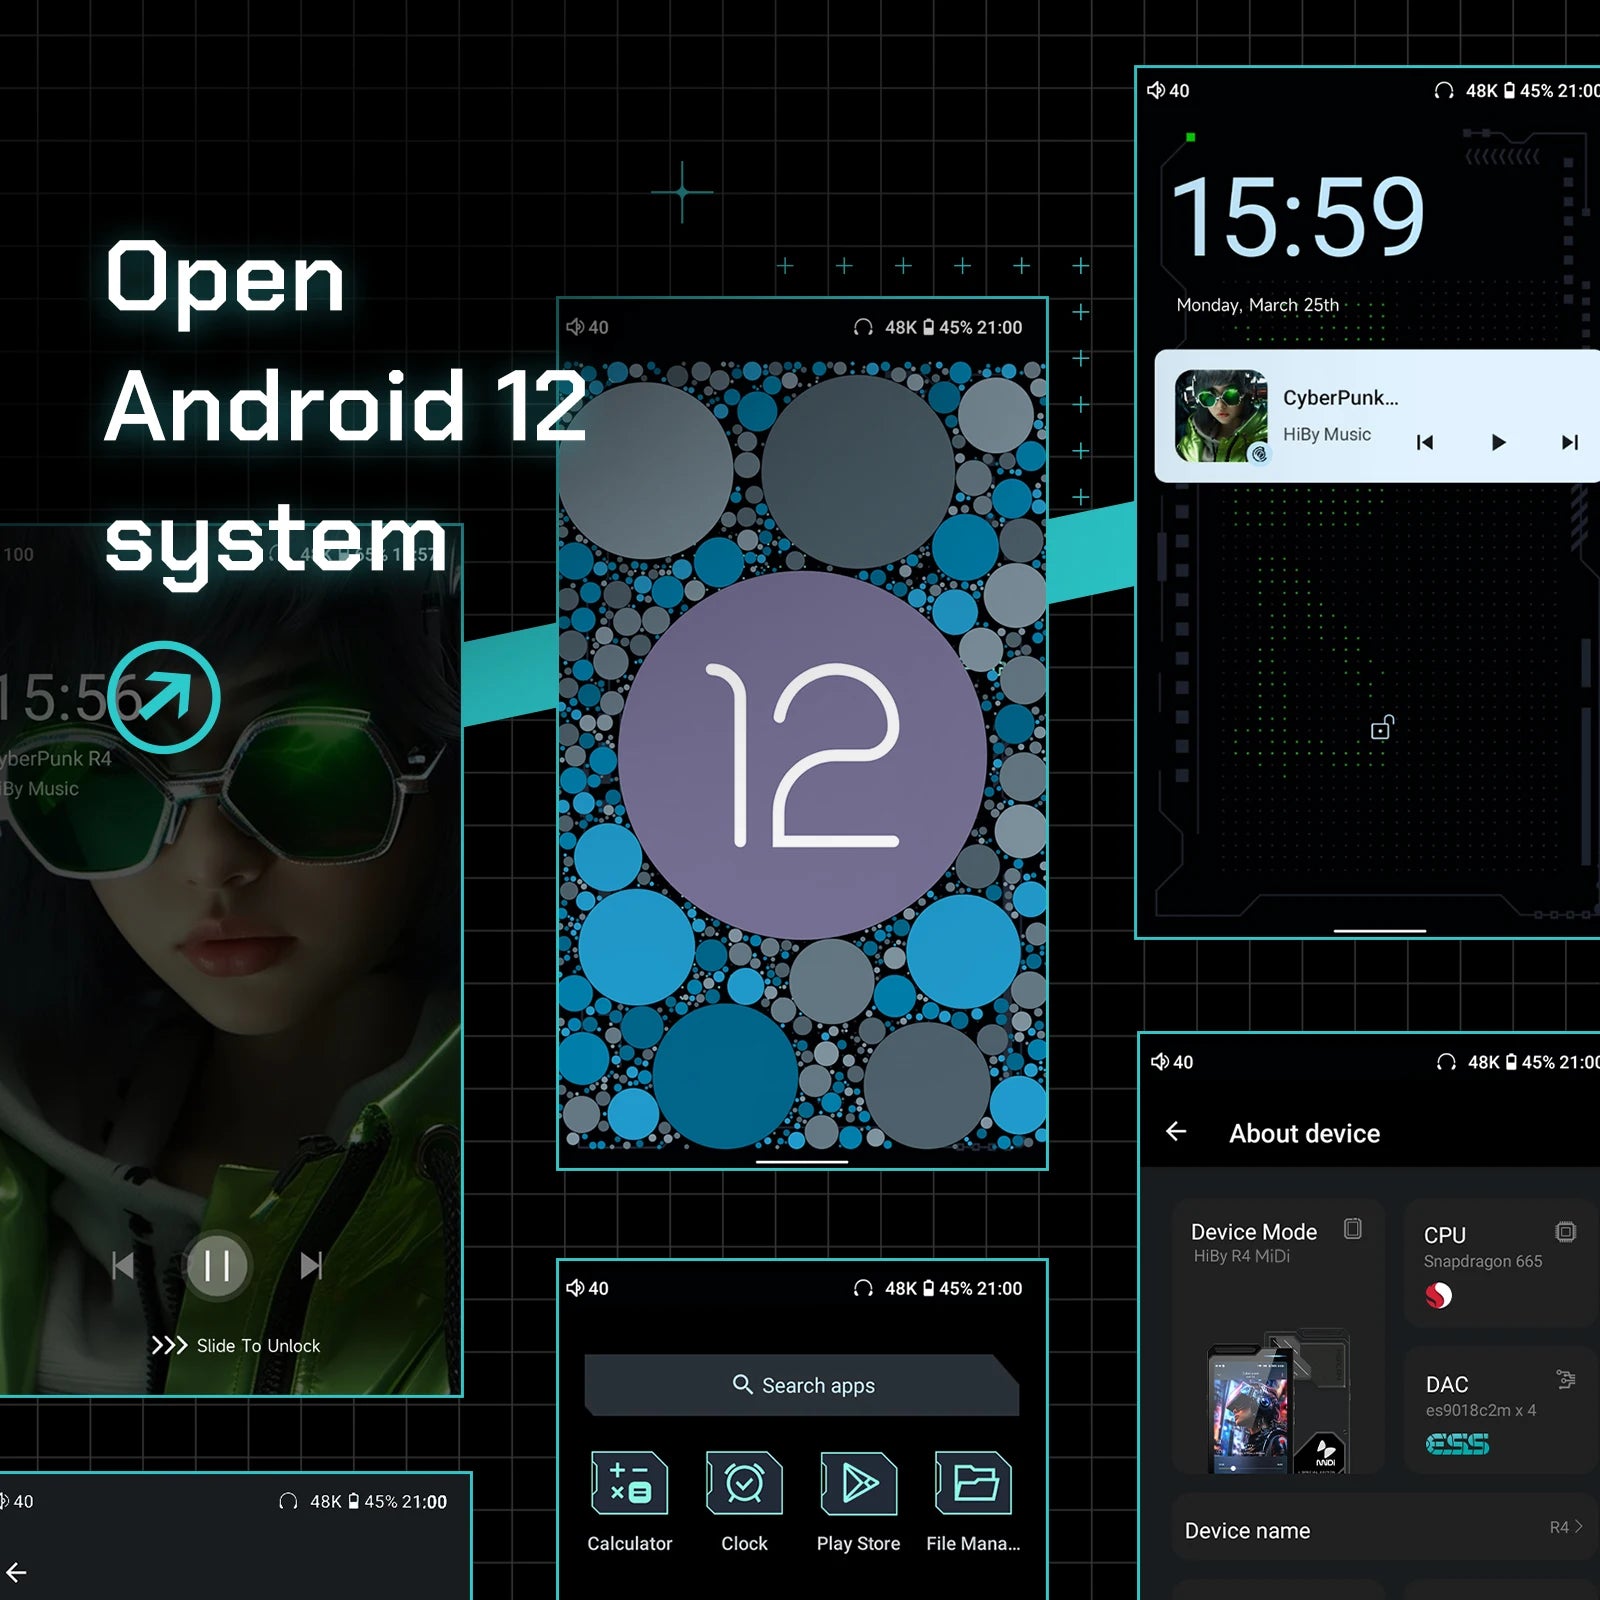The width and height of the screenshot is (1600, 1600).
Task: Go to previous track on lock screen
Action: pos(123,1266)
